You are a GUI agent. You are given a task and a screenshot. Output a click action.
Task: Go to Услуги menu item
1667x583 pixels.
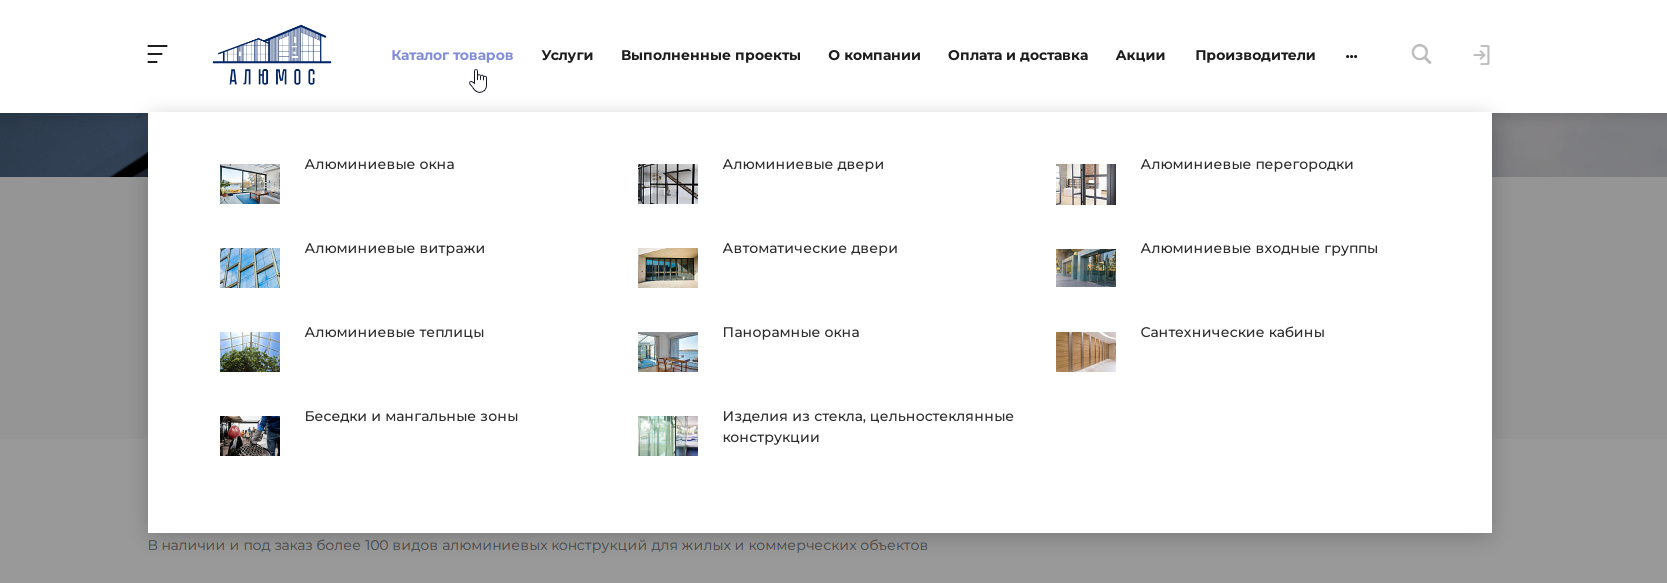pos(567,55)
